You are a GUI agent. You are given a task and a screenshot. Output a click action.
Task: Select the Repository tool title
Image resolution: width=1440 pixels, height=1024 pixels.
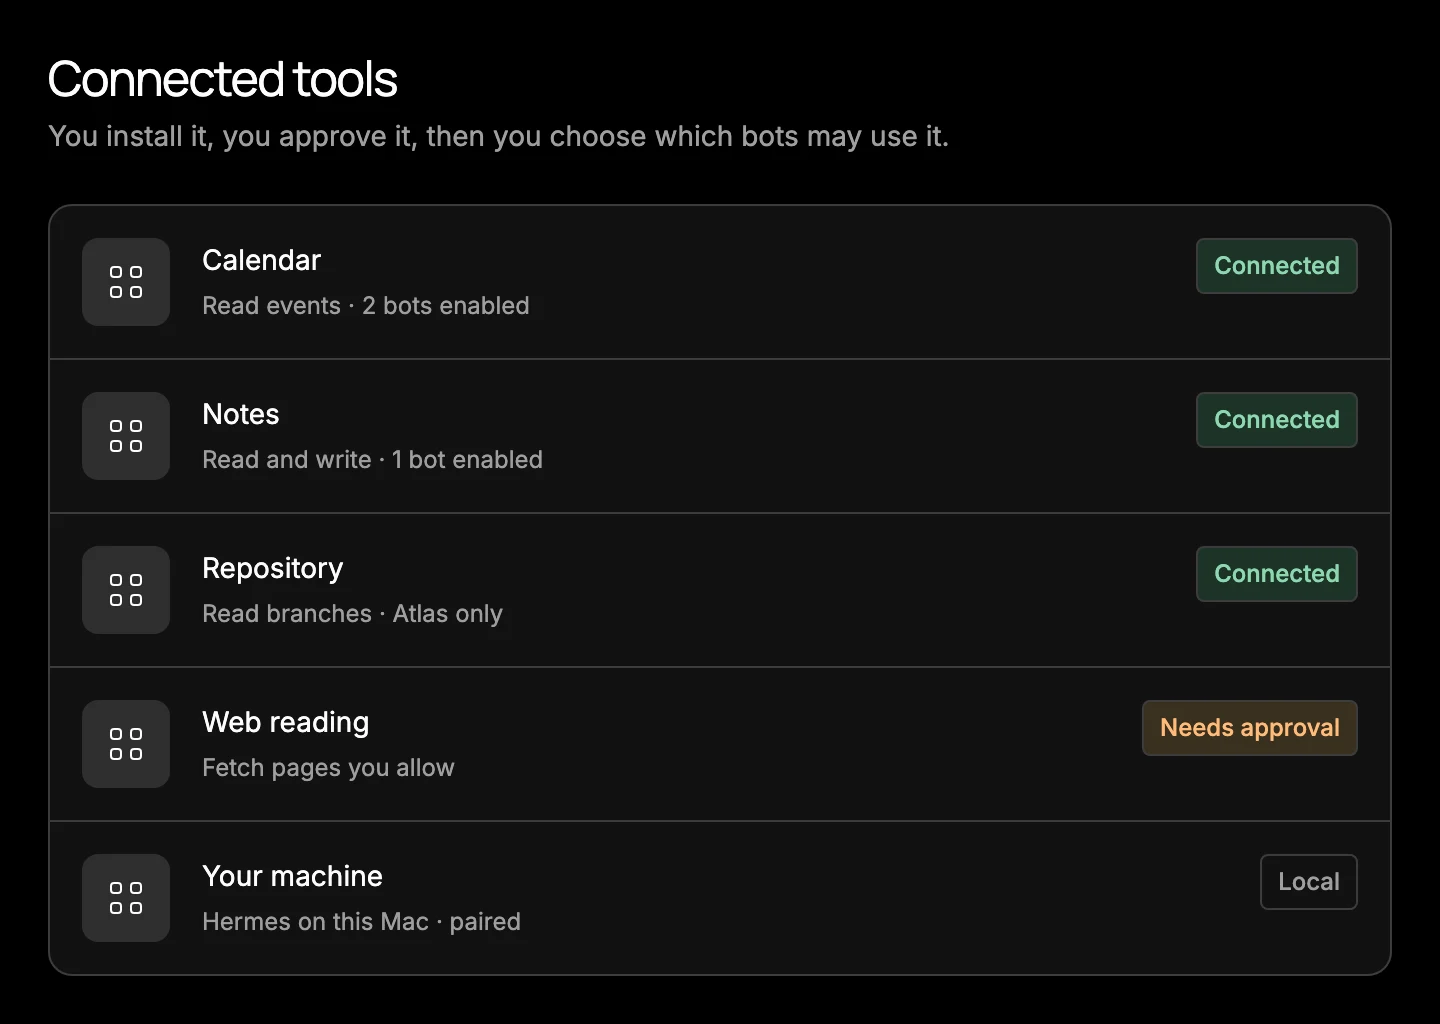tap(273, 568)
